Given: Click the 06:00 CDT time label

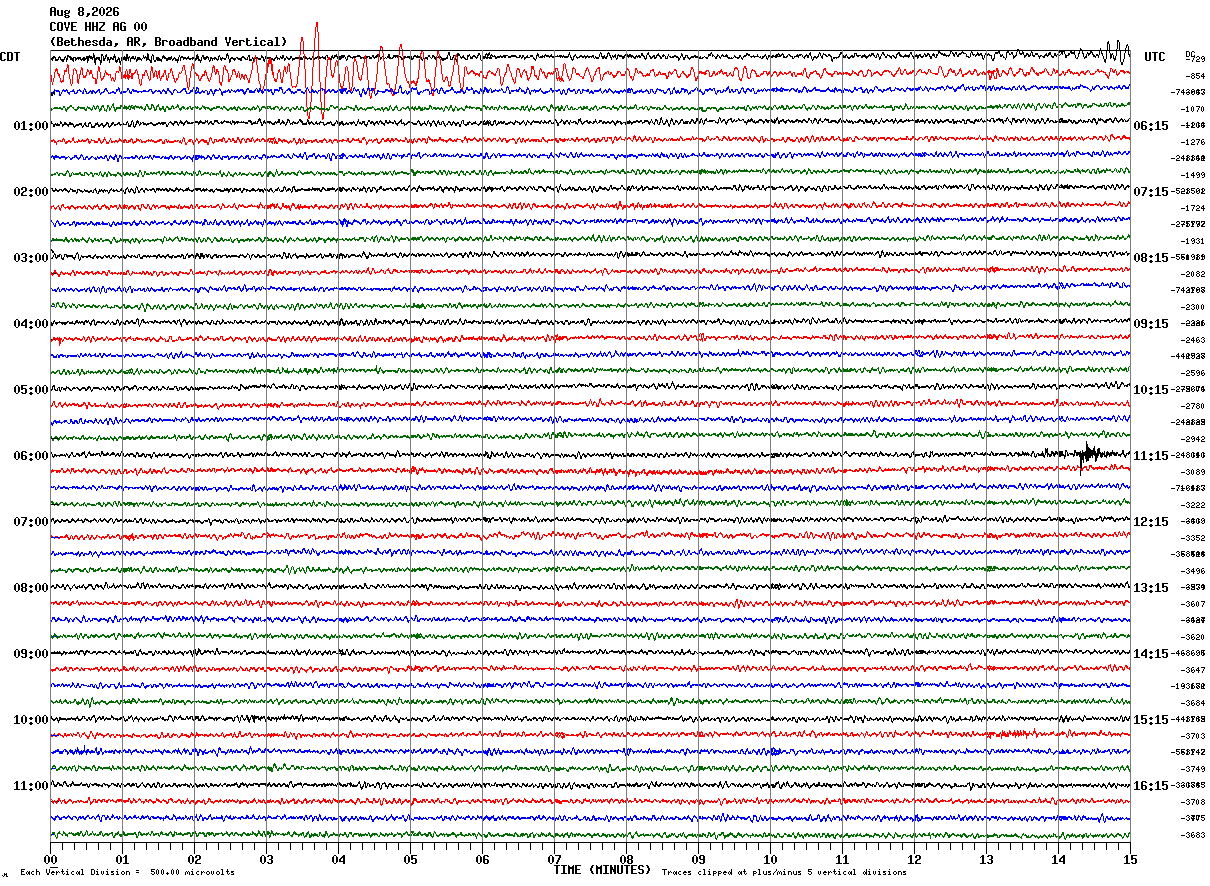Looking at the screenshot, I should [x=31, y=456].
